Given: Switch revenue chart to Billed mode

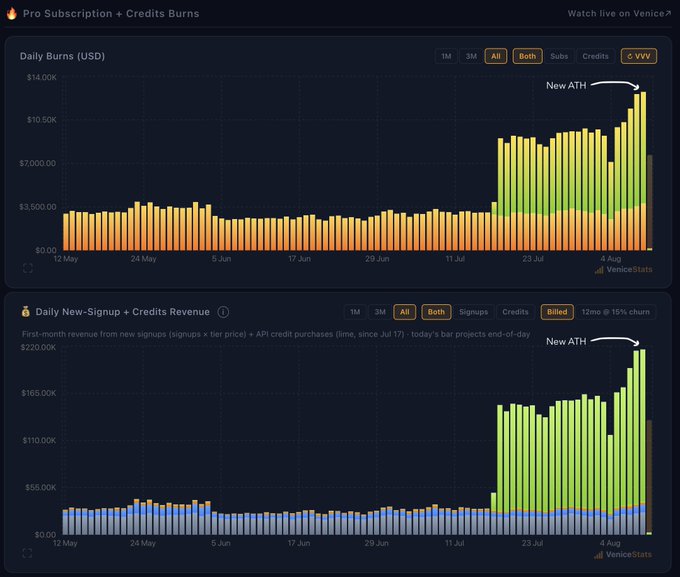Looking at the screenshot, I should (x=557, y=312).
